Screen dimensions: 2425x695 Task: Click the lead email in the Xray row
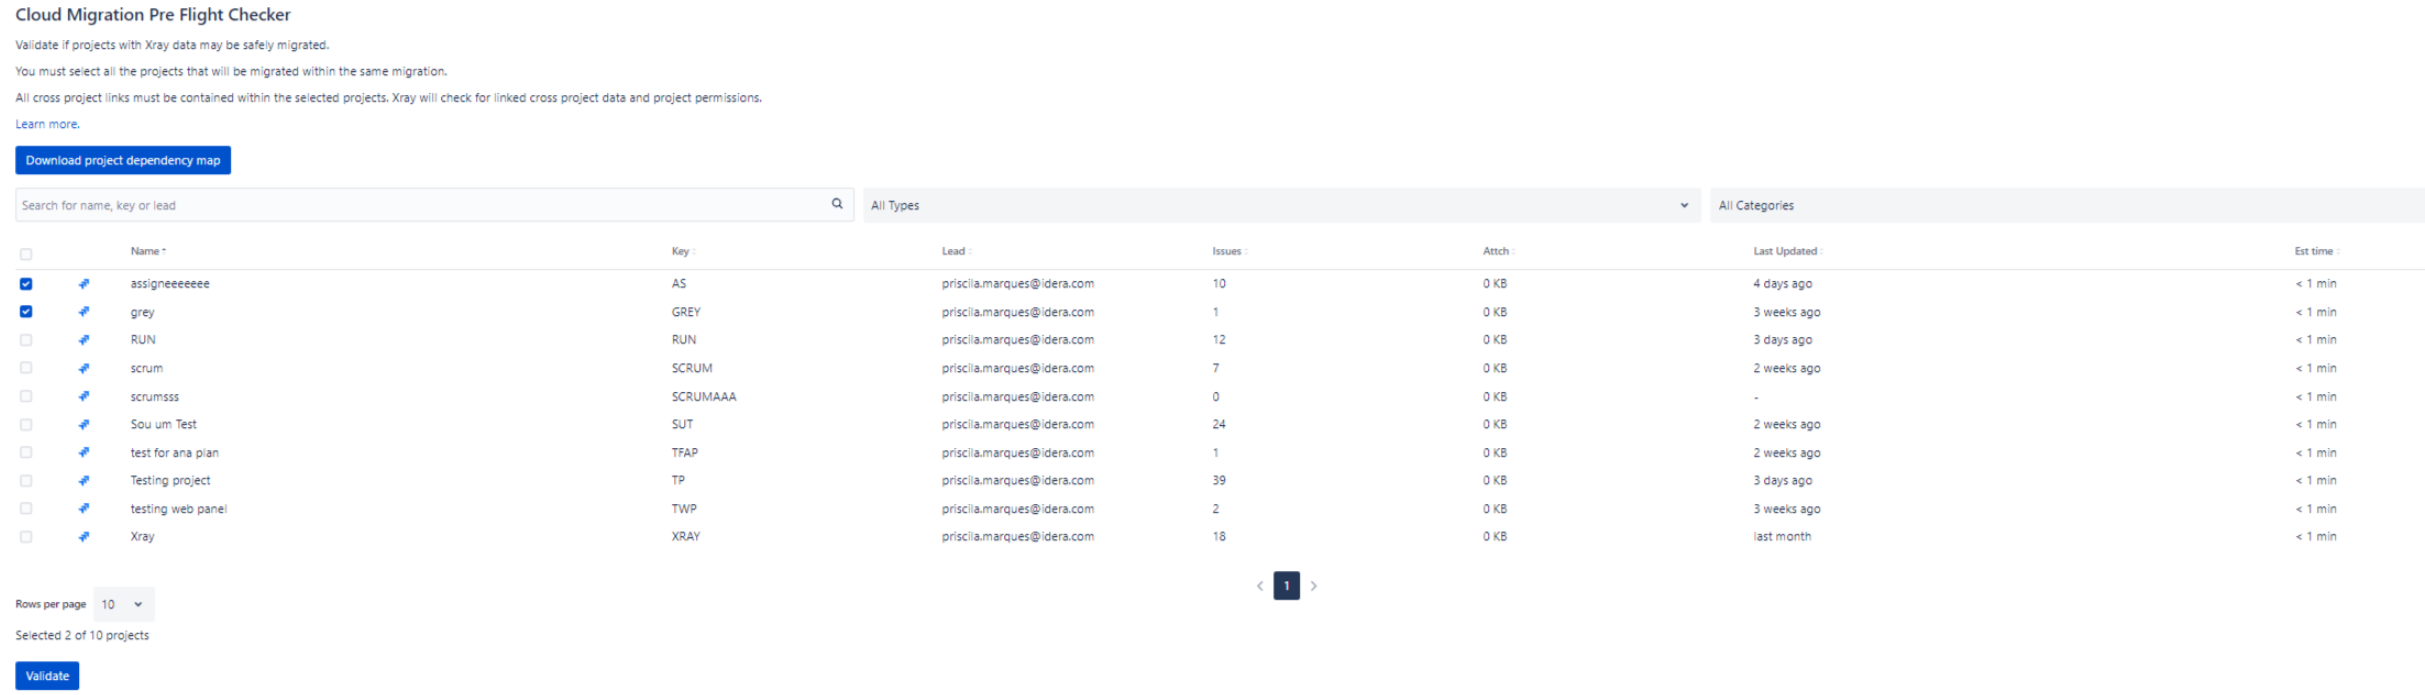1018,536
